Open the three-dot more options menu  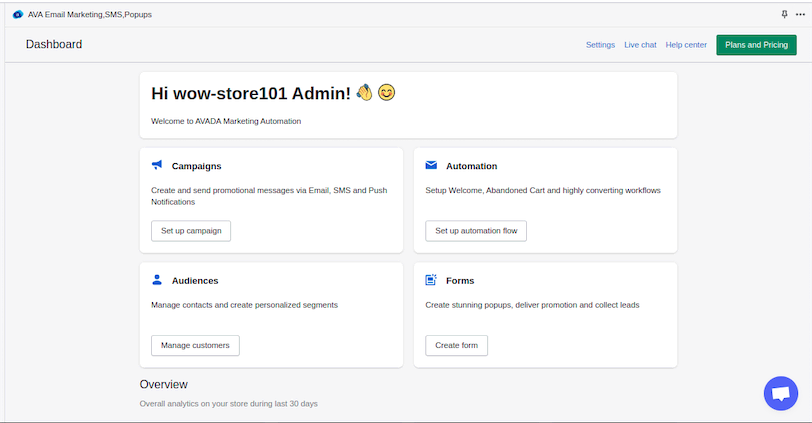pyautogui.click(x=800, y=14)
